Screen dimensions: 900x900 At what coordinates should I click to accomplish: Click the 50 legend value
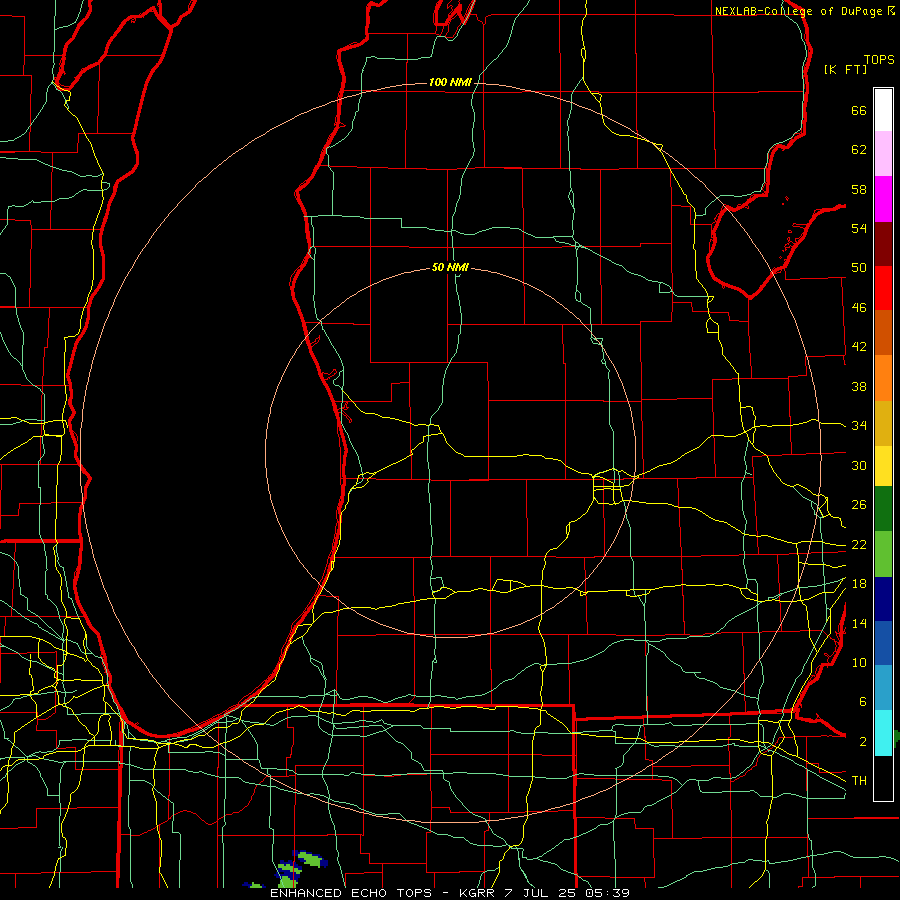click(x=859, y=268)
